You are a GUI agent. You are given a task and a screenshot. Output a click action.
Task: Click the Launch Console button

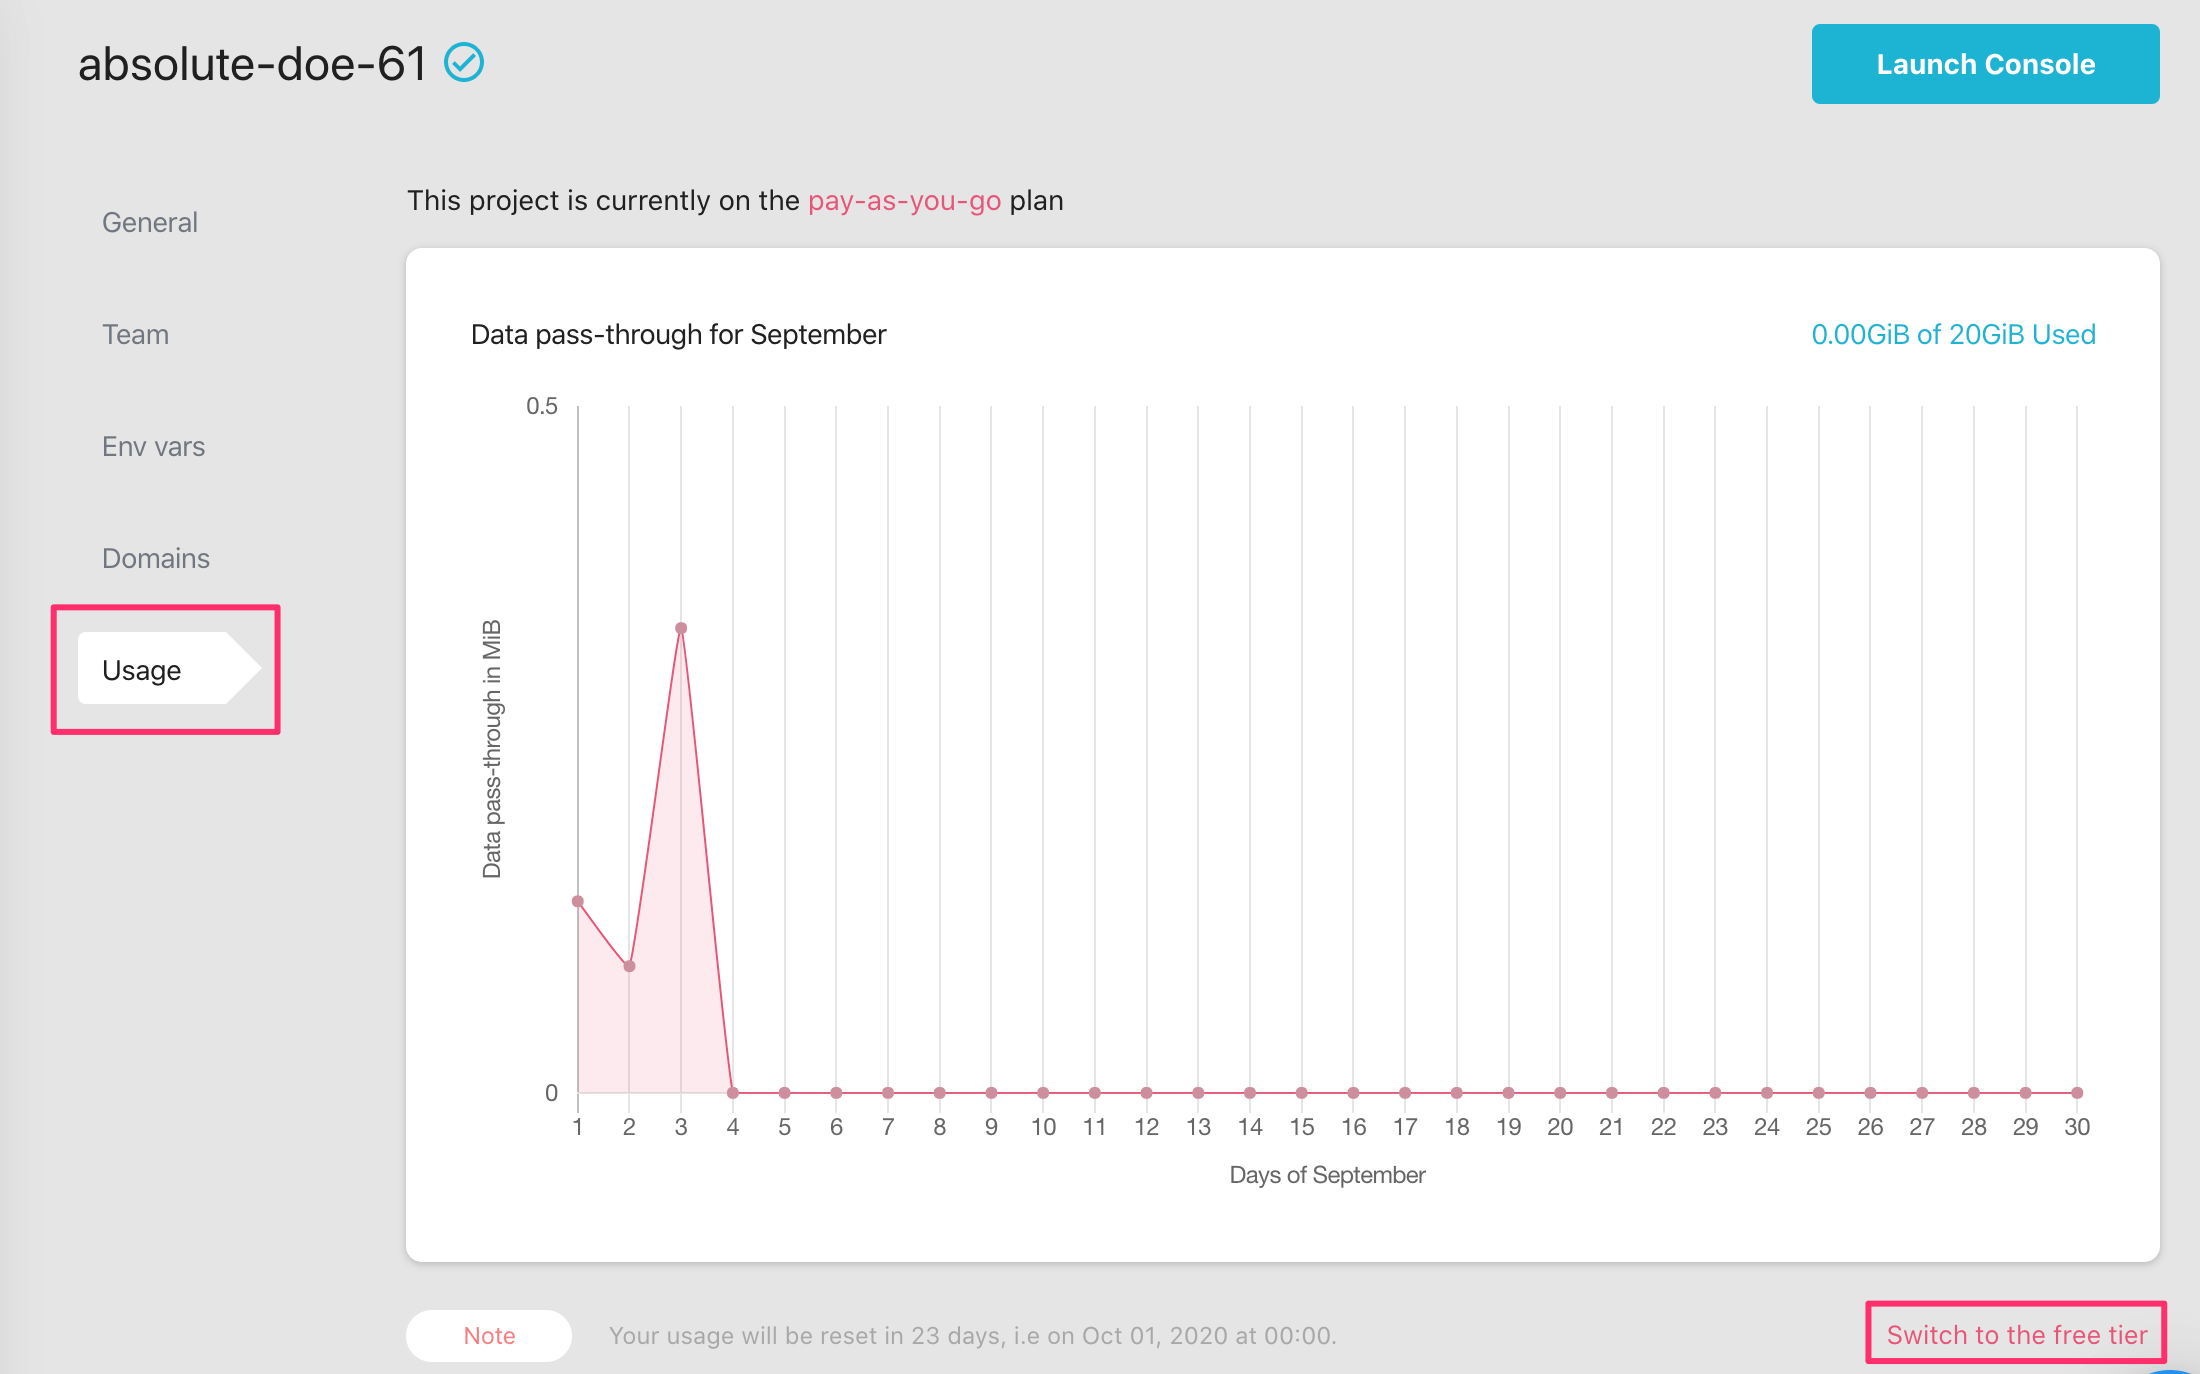tap(1984, 64)
